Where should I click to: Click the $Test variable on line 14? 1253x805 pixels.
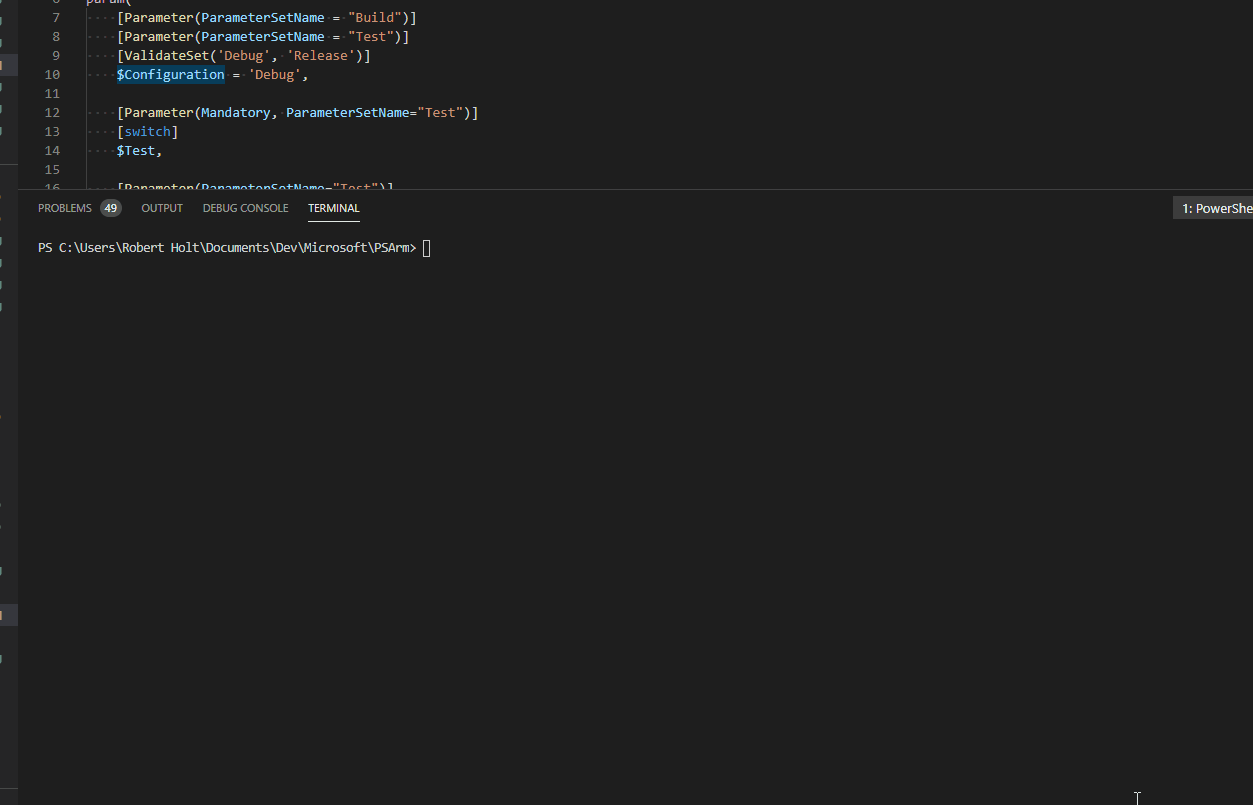pyautogui.click(x=136, y=151)
